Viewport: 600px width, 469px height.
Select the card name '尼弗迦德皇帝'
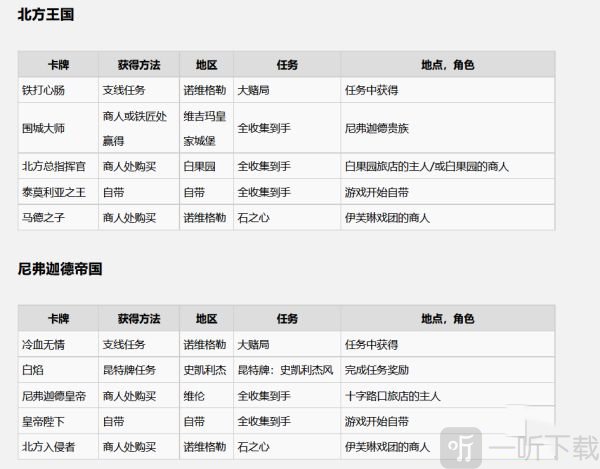54,396
